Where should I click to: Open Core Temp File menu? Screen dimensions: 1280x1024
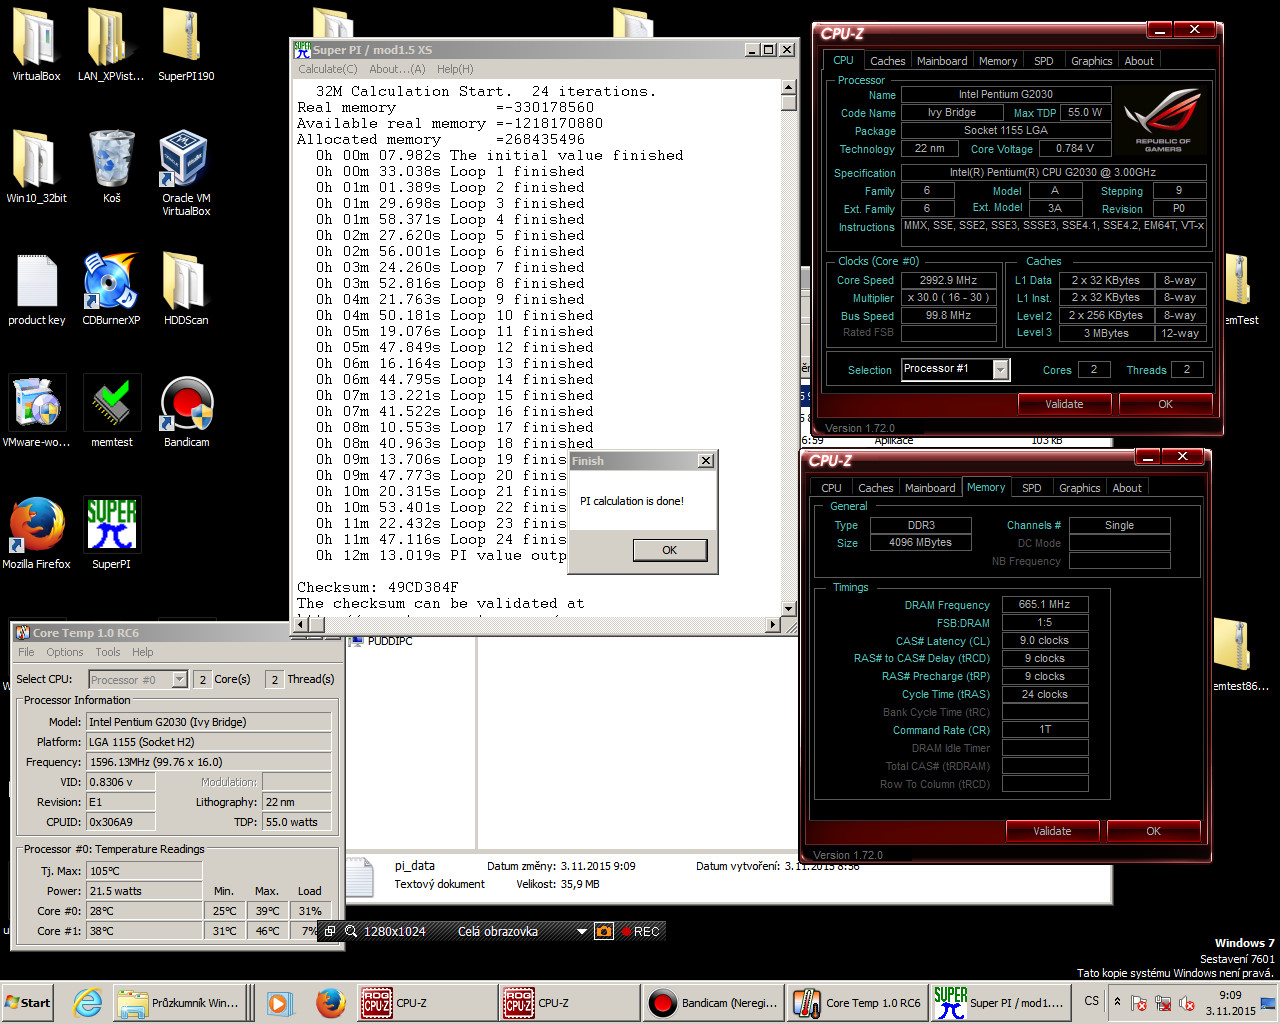[26, 652]
